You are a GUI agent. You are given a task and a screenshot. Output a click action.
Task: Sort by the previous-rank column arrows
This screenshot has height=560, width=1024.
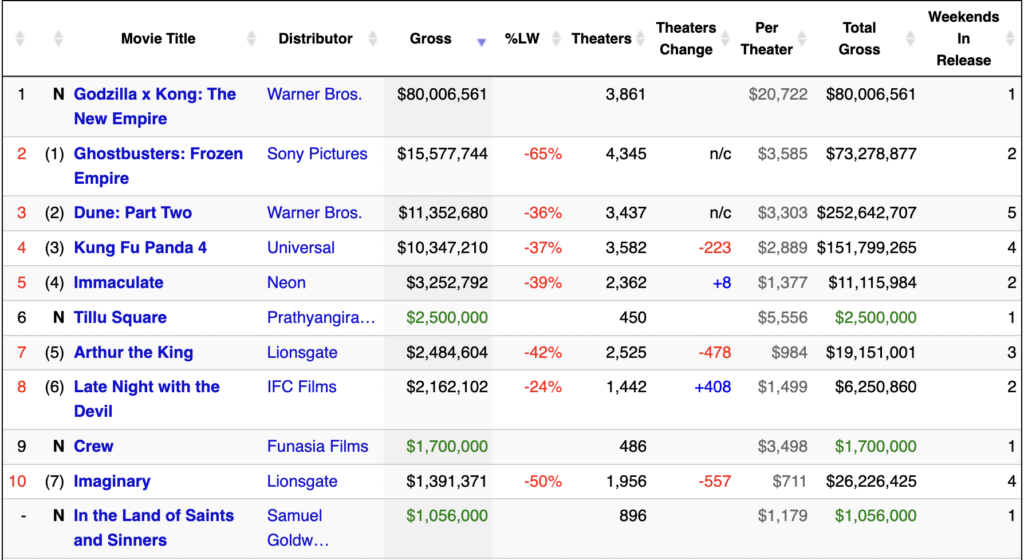[x=58, y=39]
